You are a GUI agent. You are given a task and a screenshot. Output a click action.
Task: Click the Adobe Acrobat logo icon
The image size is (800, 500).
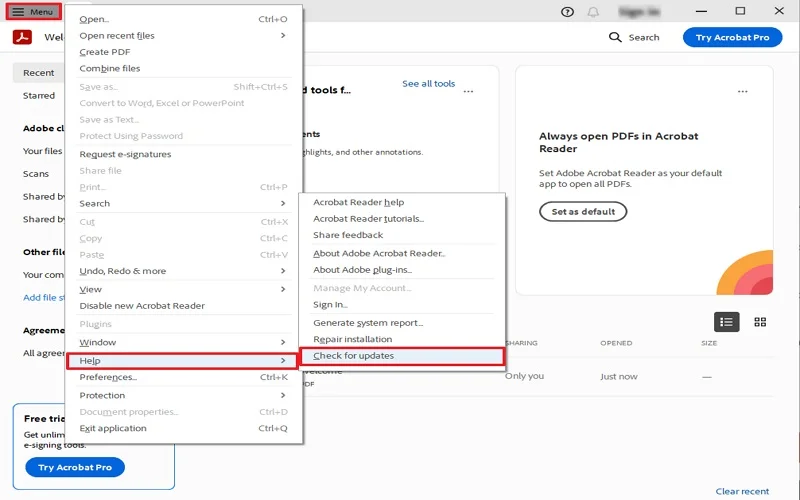click(x=22, y=37)
